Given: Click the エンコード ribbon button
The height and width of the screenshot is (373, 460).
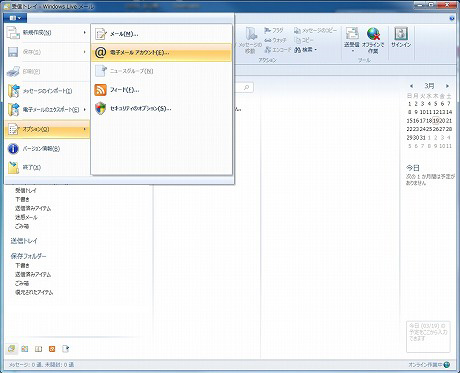Looking at the screenshot, I should pyautogui.click(x=278, y=50).
